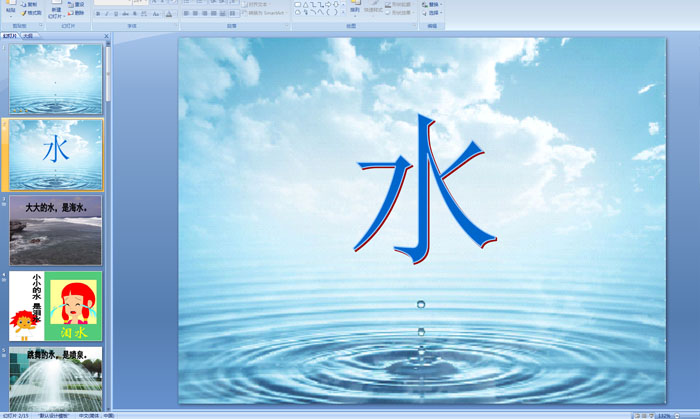Align text left
The image size is (700, 419).
186,14
